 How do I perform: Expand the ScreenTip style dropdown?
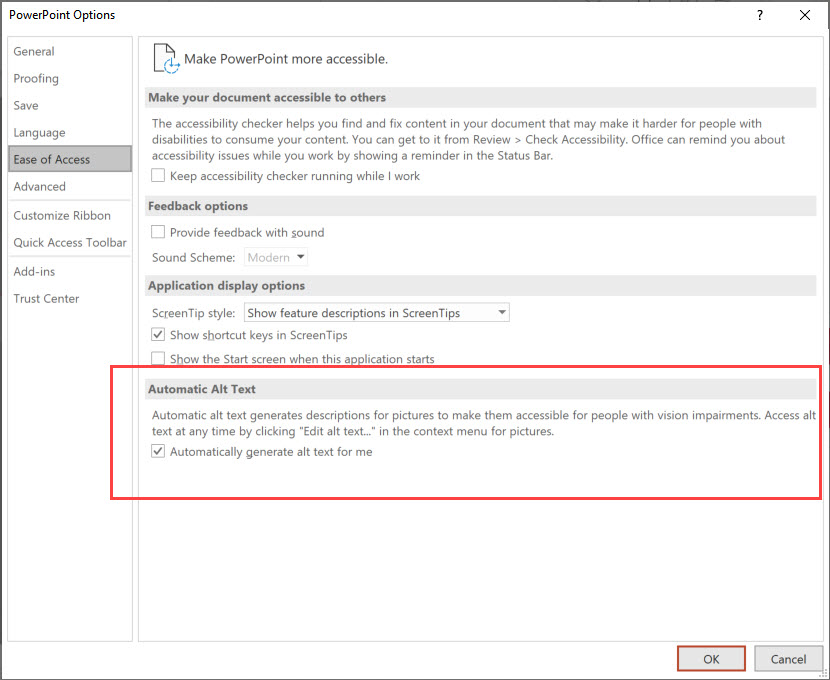click(376, 313)
